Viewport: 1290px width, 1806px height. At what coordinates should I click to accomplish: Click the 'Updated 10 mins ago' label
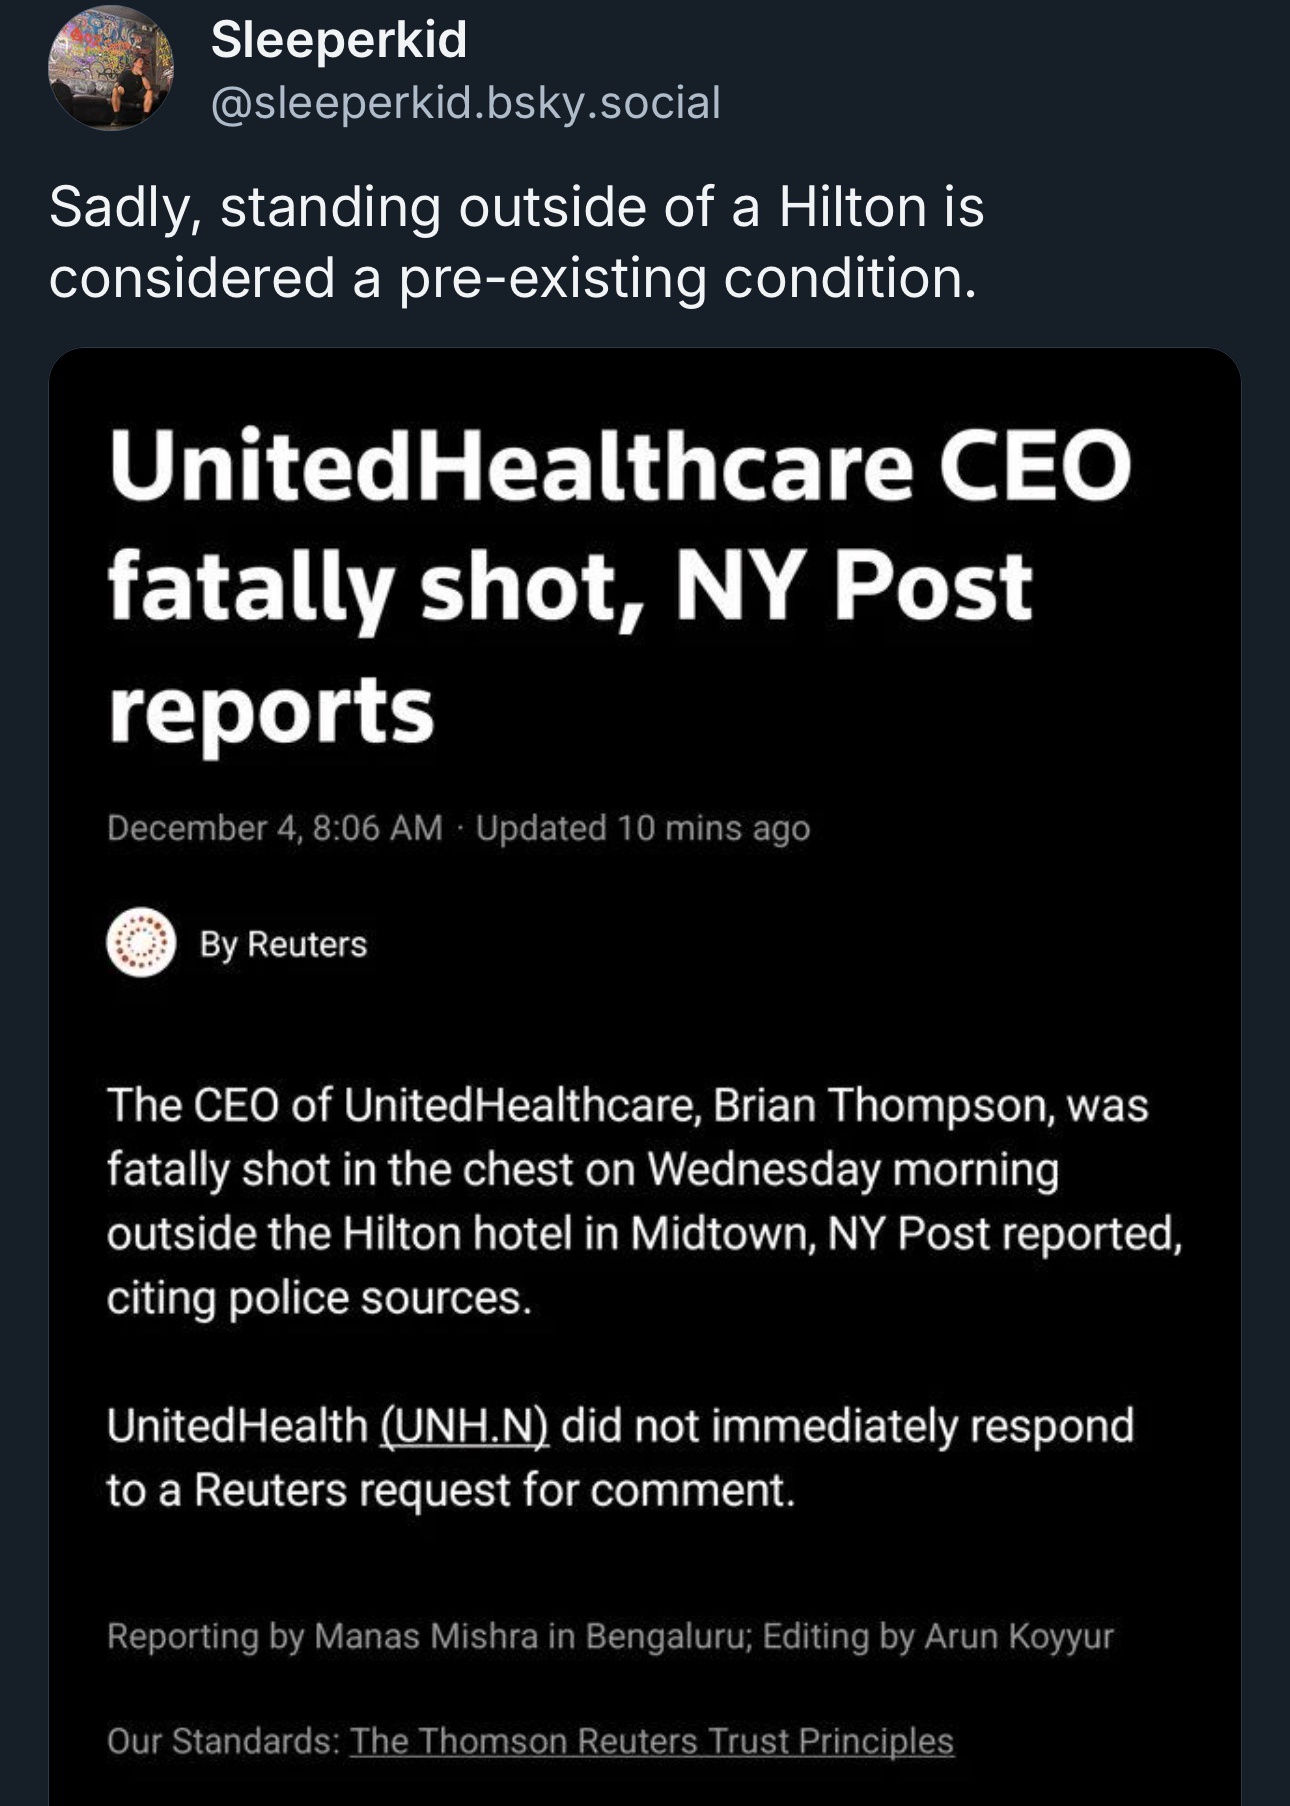coord(643,828)
